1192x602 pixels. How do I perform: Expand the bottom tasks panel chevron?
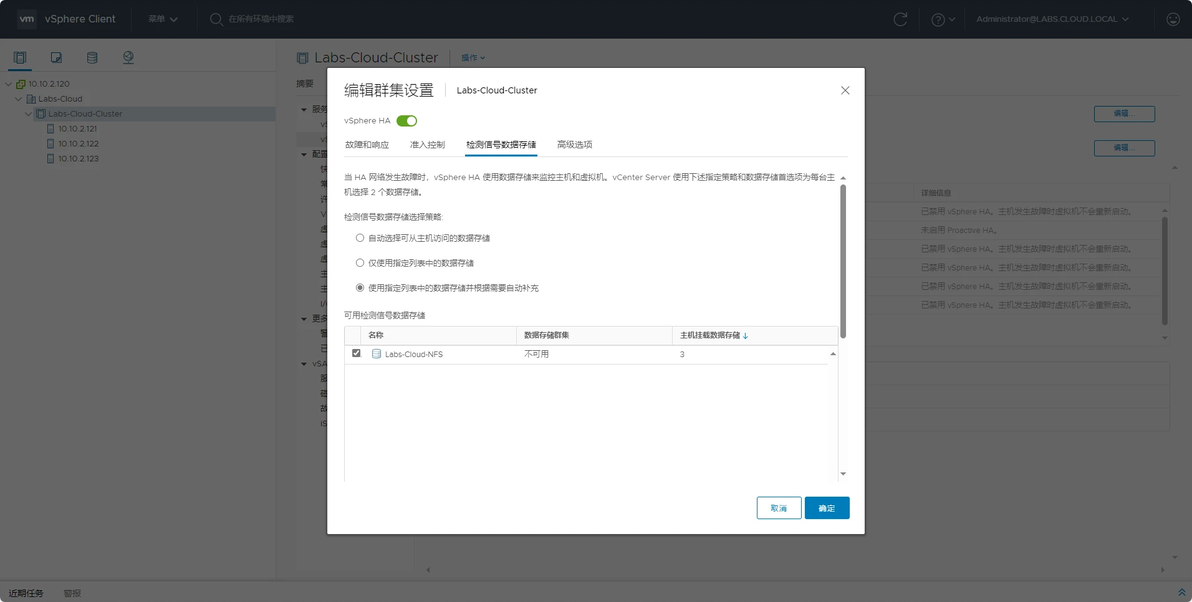click(1181, 593)
